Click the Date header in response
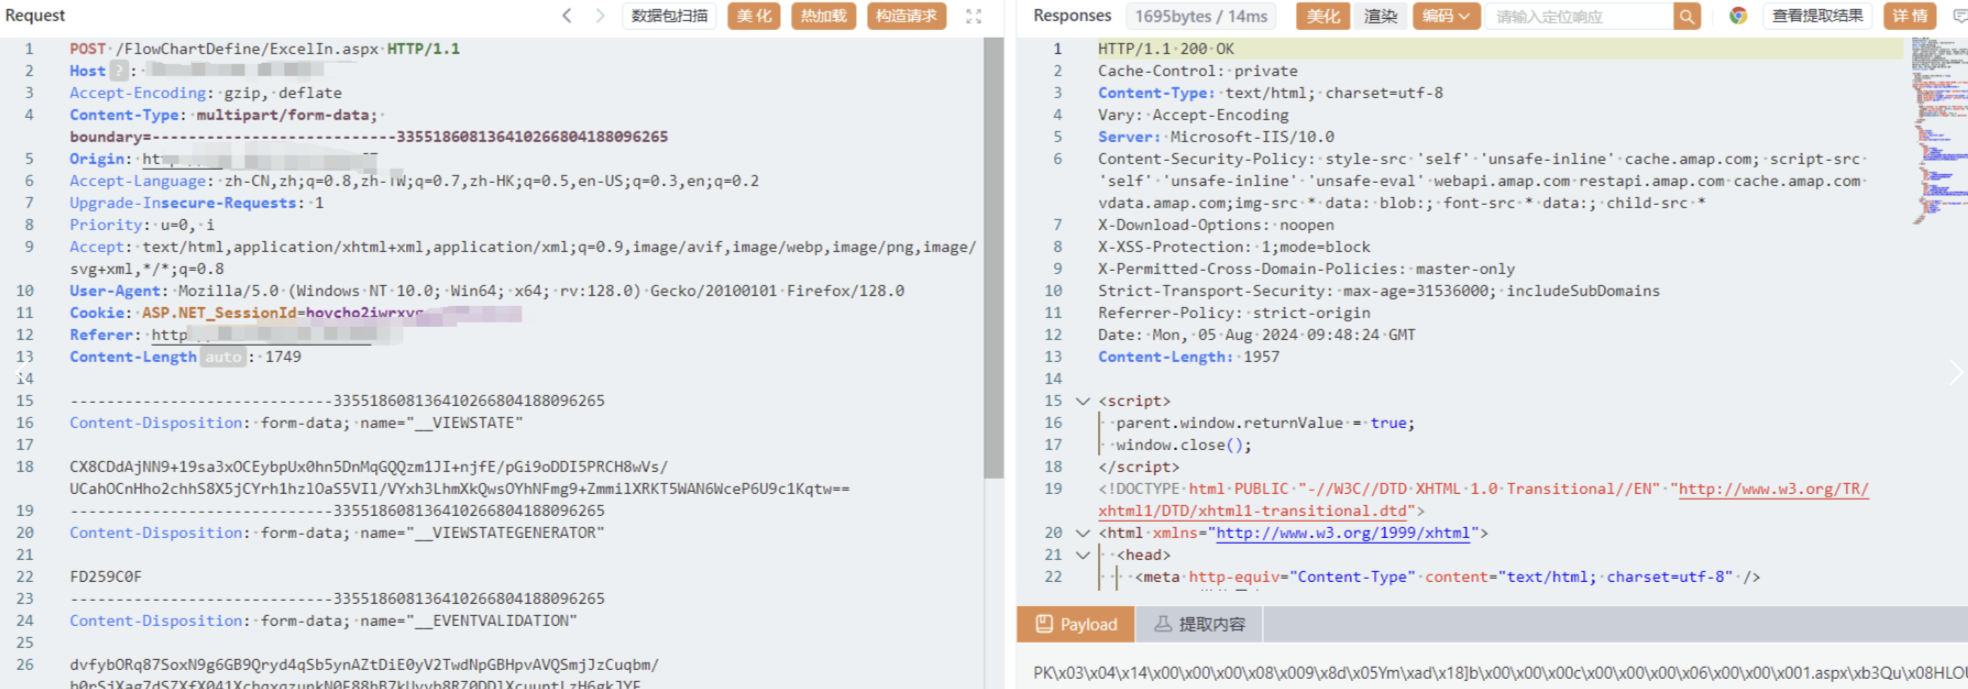The height and width of the screenshot is (689, 1968). click(x=1257, y=335)
